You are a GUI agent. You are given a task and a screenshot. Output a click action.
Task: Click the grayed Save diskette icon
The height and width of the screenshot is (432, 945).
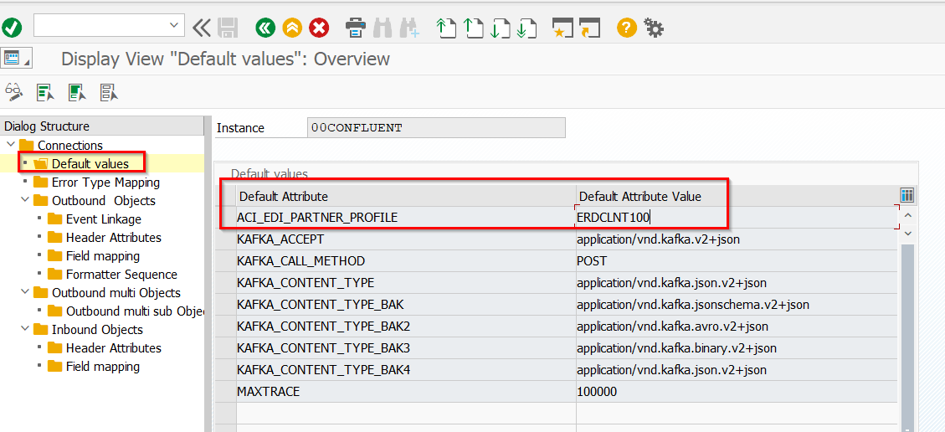(228, 27)
